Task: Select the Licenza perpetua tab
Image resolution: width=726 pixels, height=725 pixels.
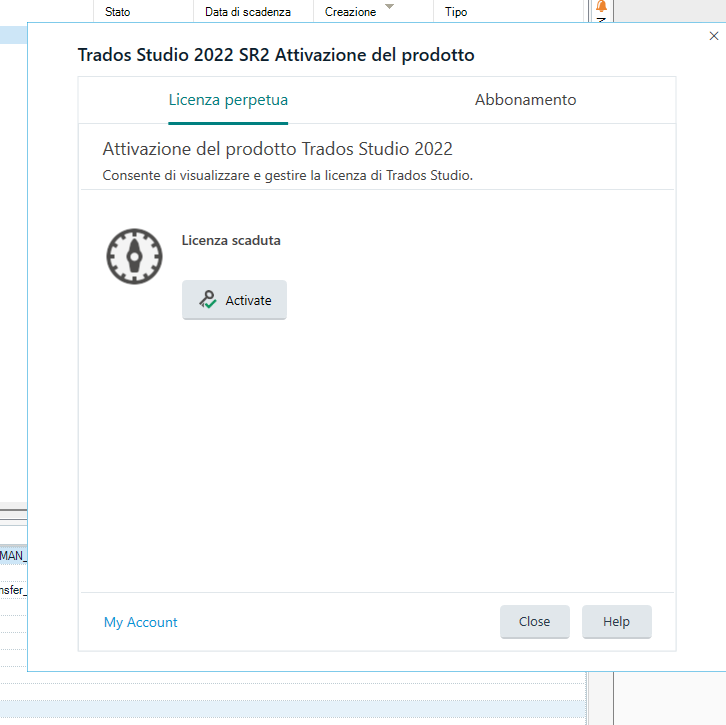Action: pyautogui.click(x=228, y=100)
